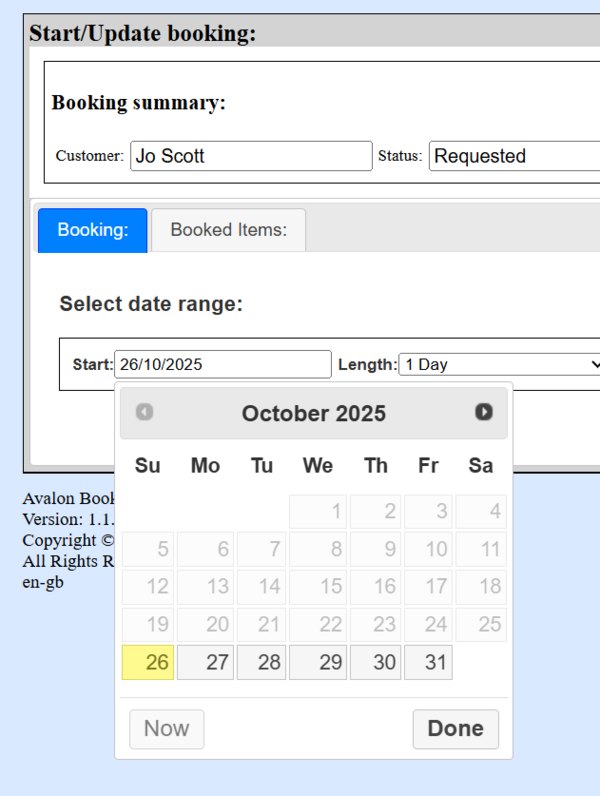
Task: Switch to the Booked Items tab
Action: tap(228, 230)
